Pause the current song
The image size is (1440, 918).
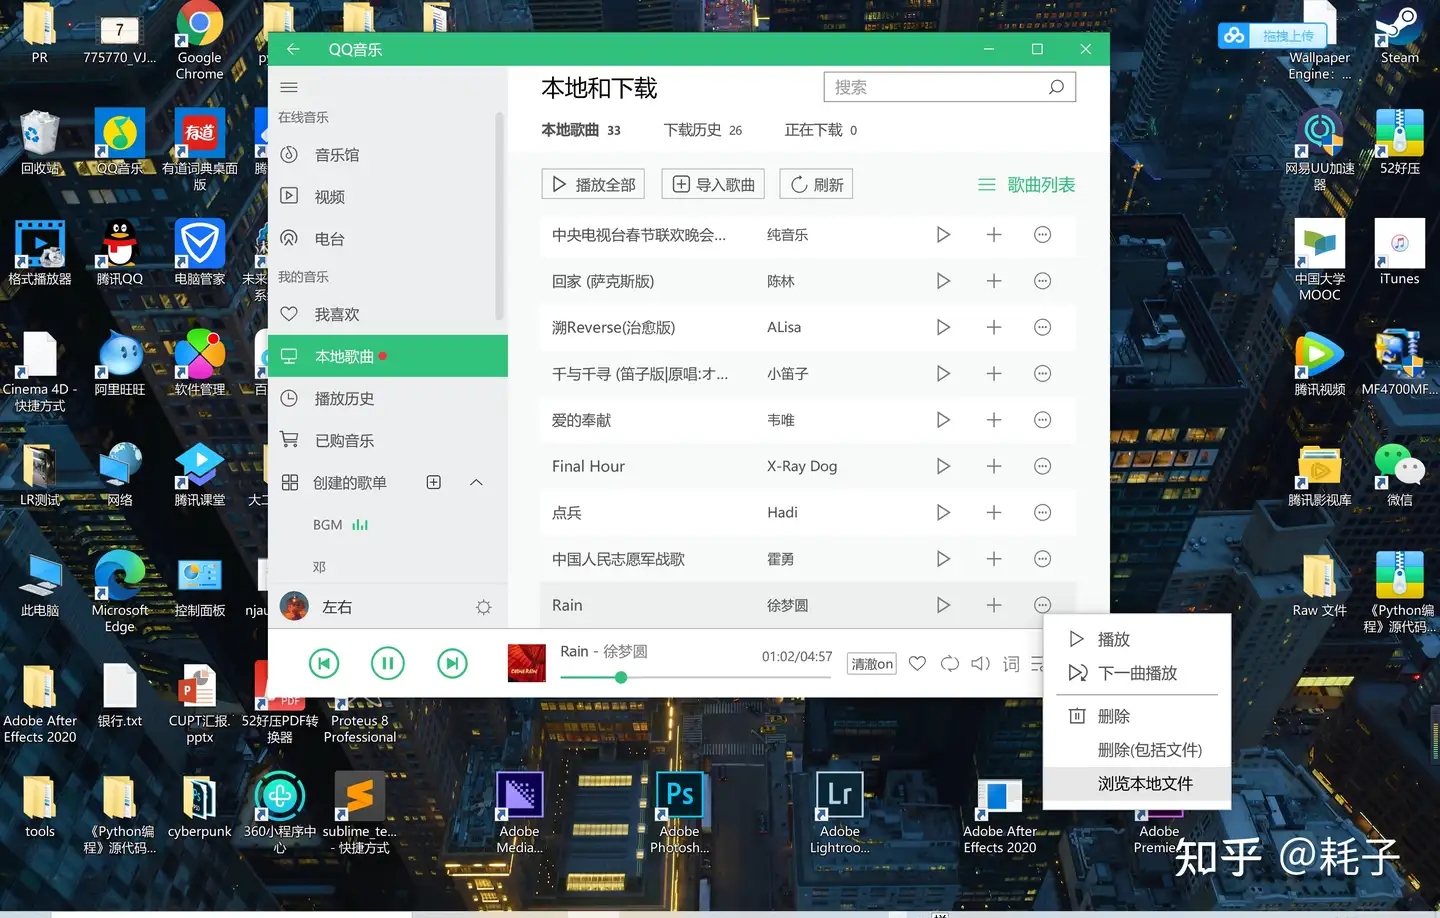click(388, 663)
